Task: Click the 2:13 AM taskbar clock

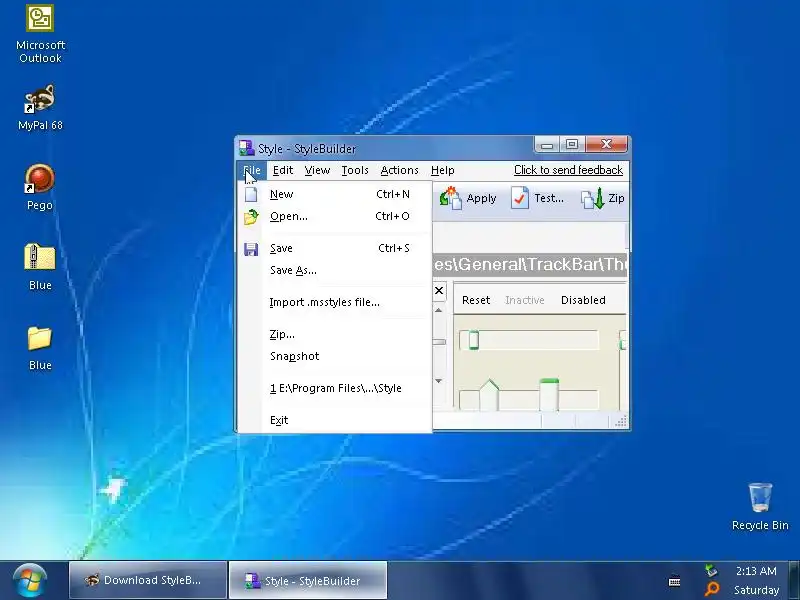Action: pos(756,571)
